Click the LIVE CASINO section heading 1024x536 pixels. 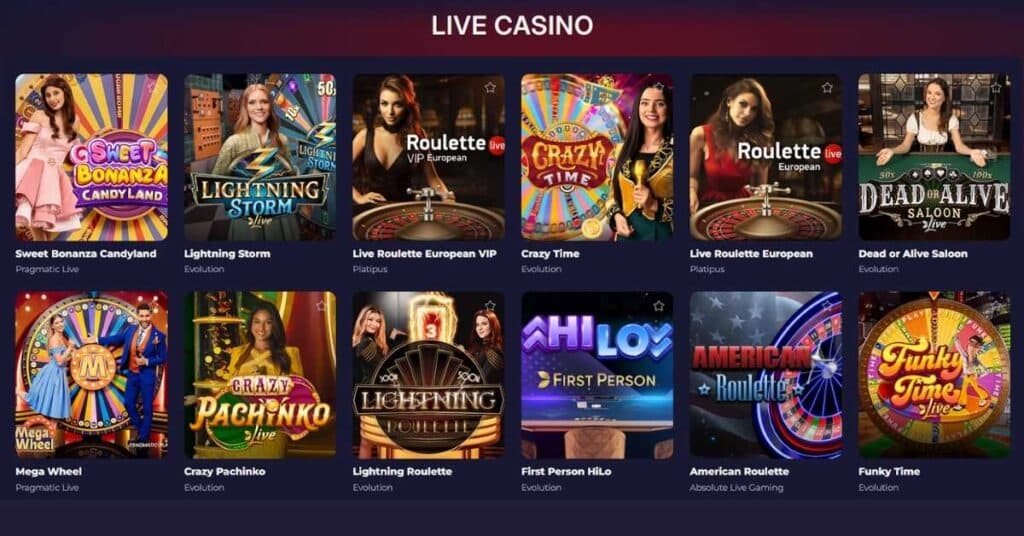pos(512,25)
